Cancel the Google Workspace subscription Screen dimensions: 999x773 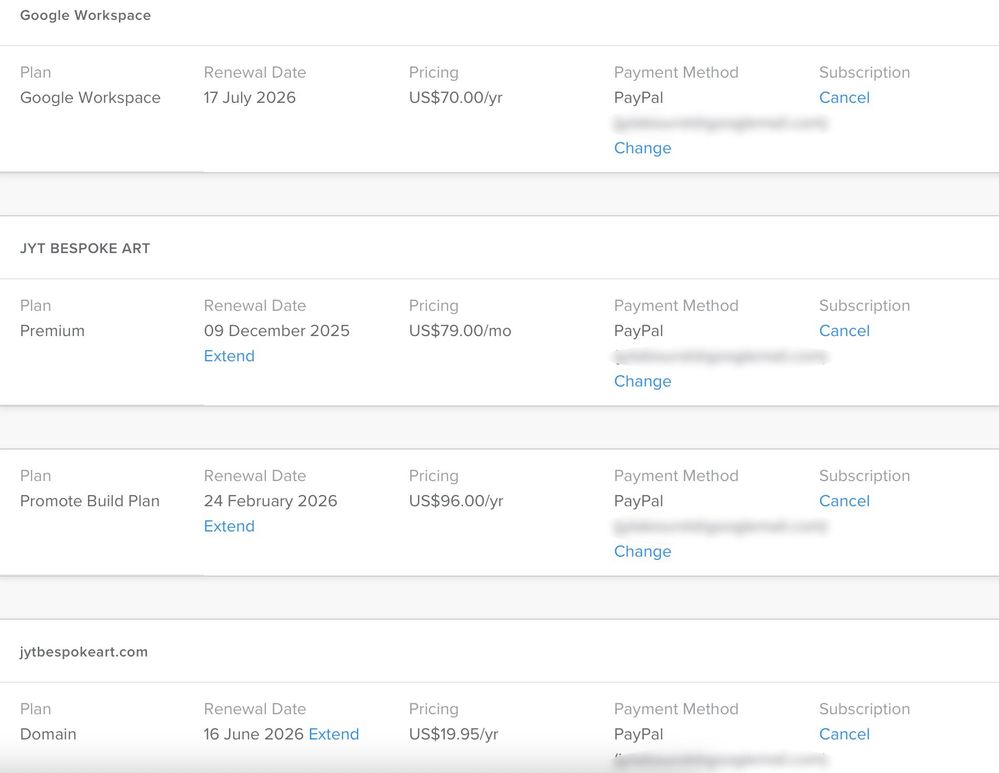(x=843, y=97)
